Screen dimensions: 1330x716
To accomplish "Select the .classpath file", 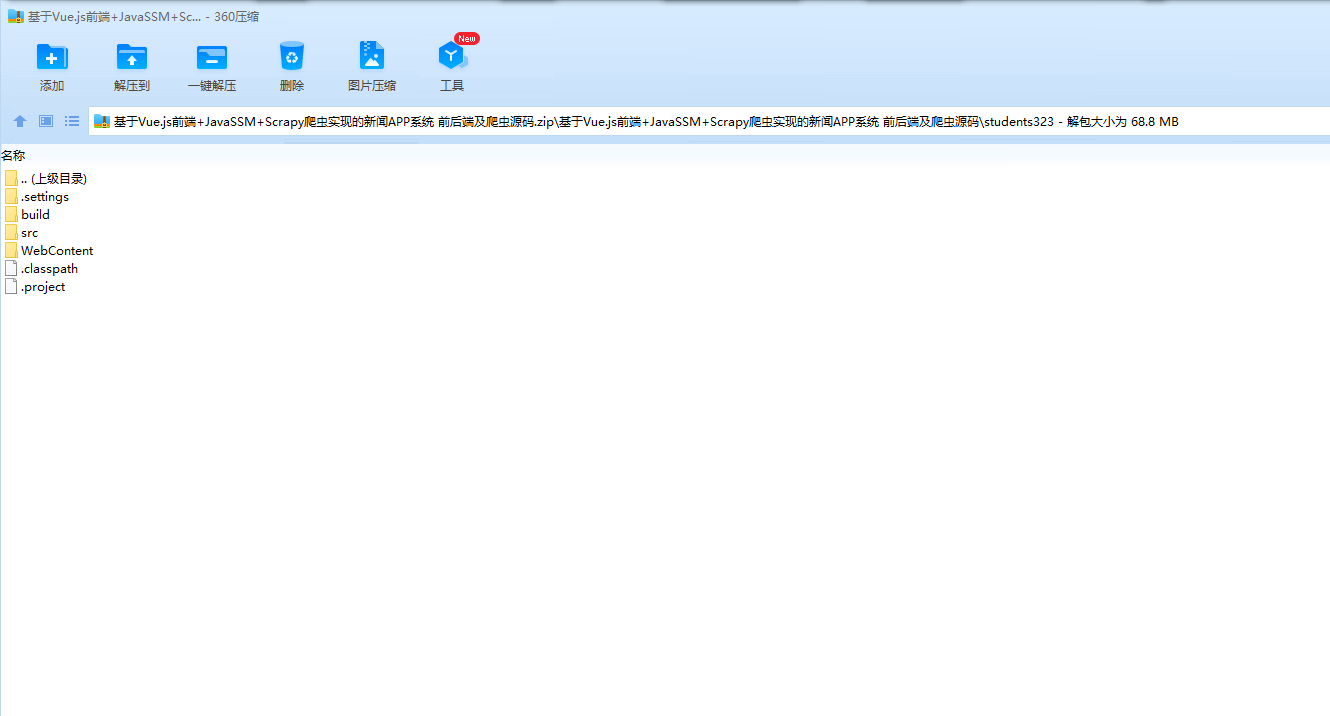I will pos(41,268).
